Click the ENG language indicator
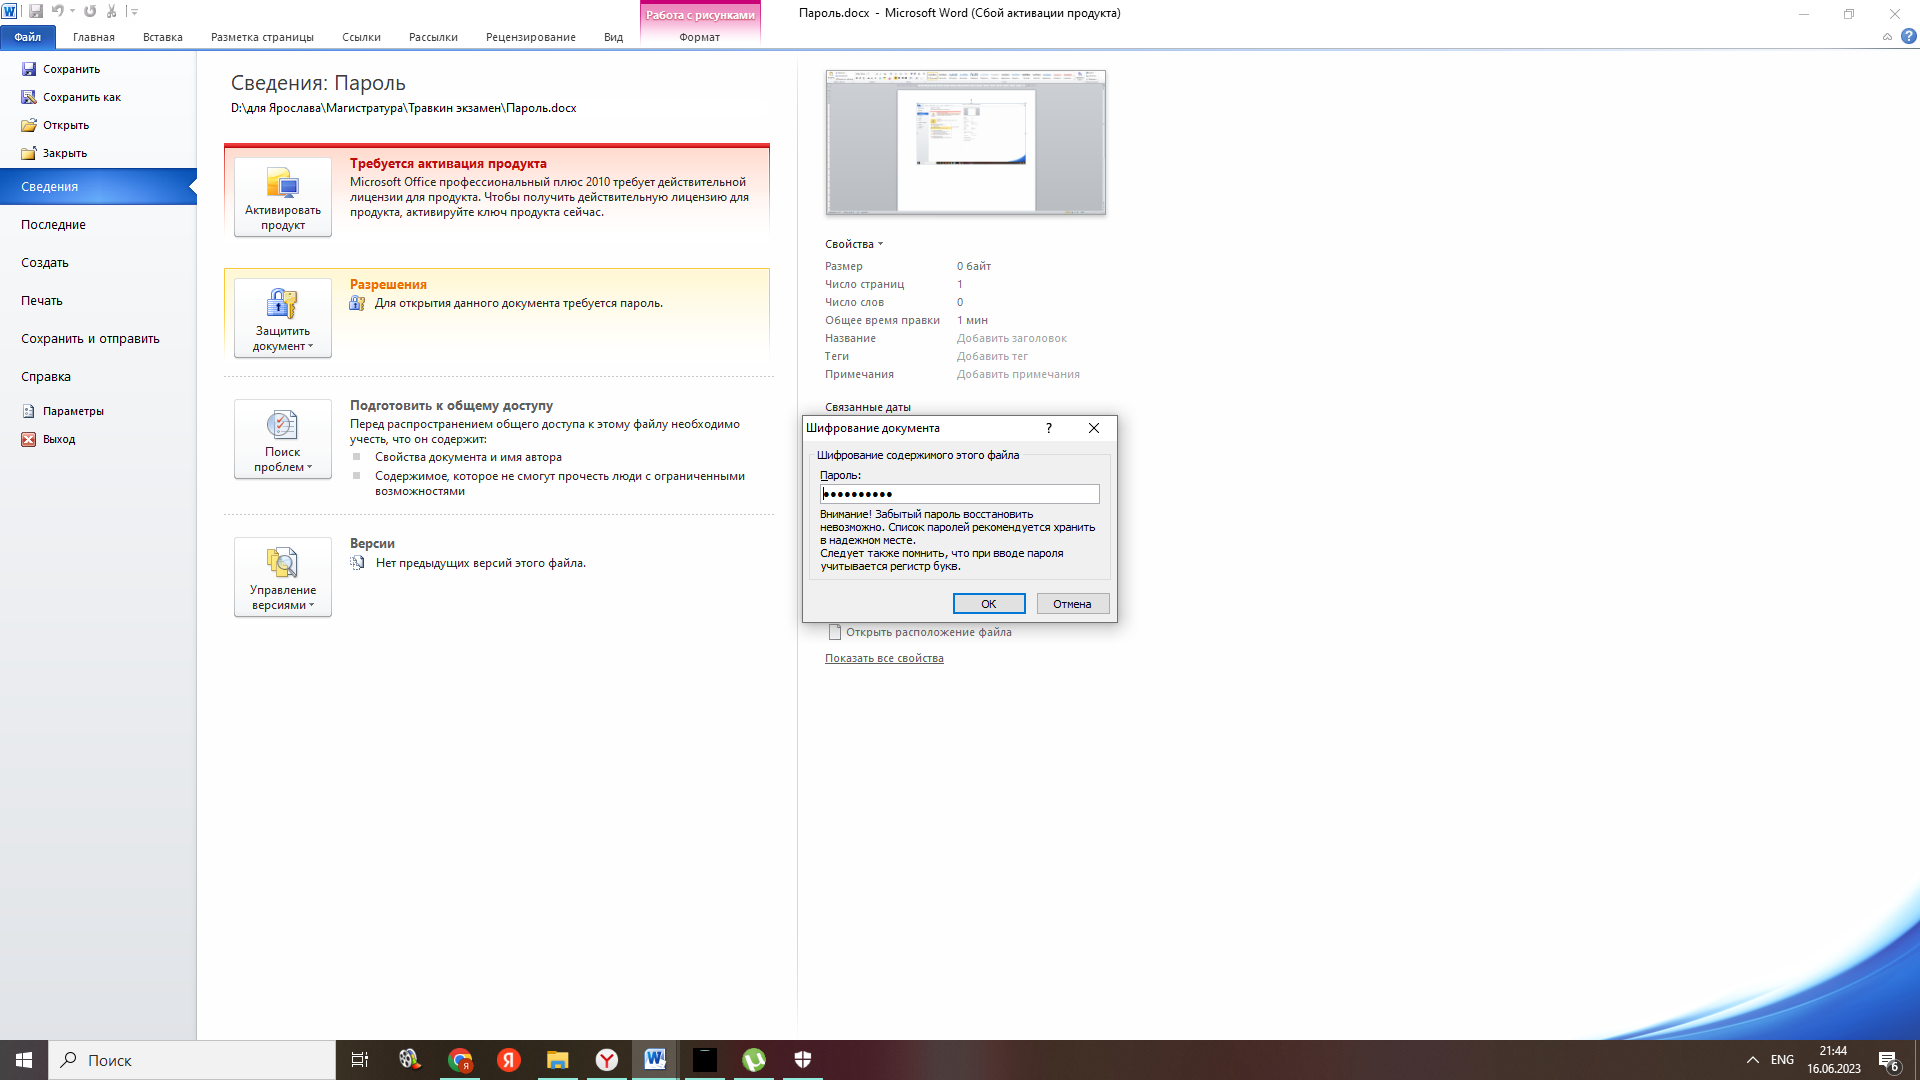 coord(1782,1060)
